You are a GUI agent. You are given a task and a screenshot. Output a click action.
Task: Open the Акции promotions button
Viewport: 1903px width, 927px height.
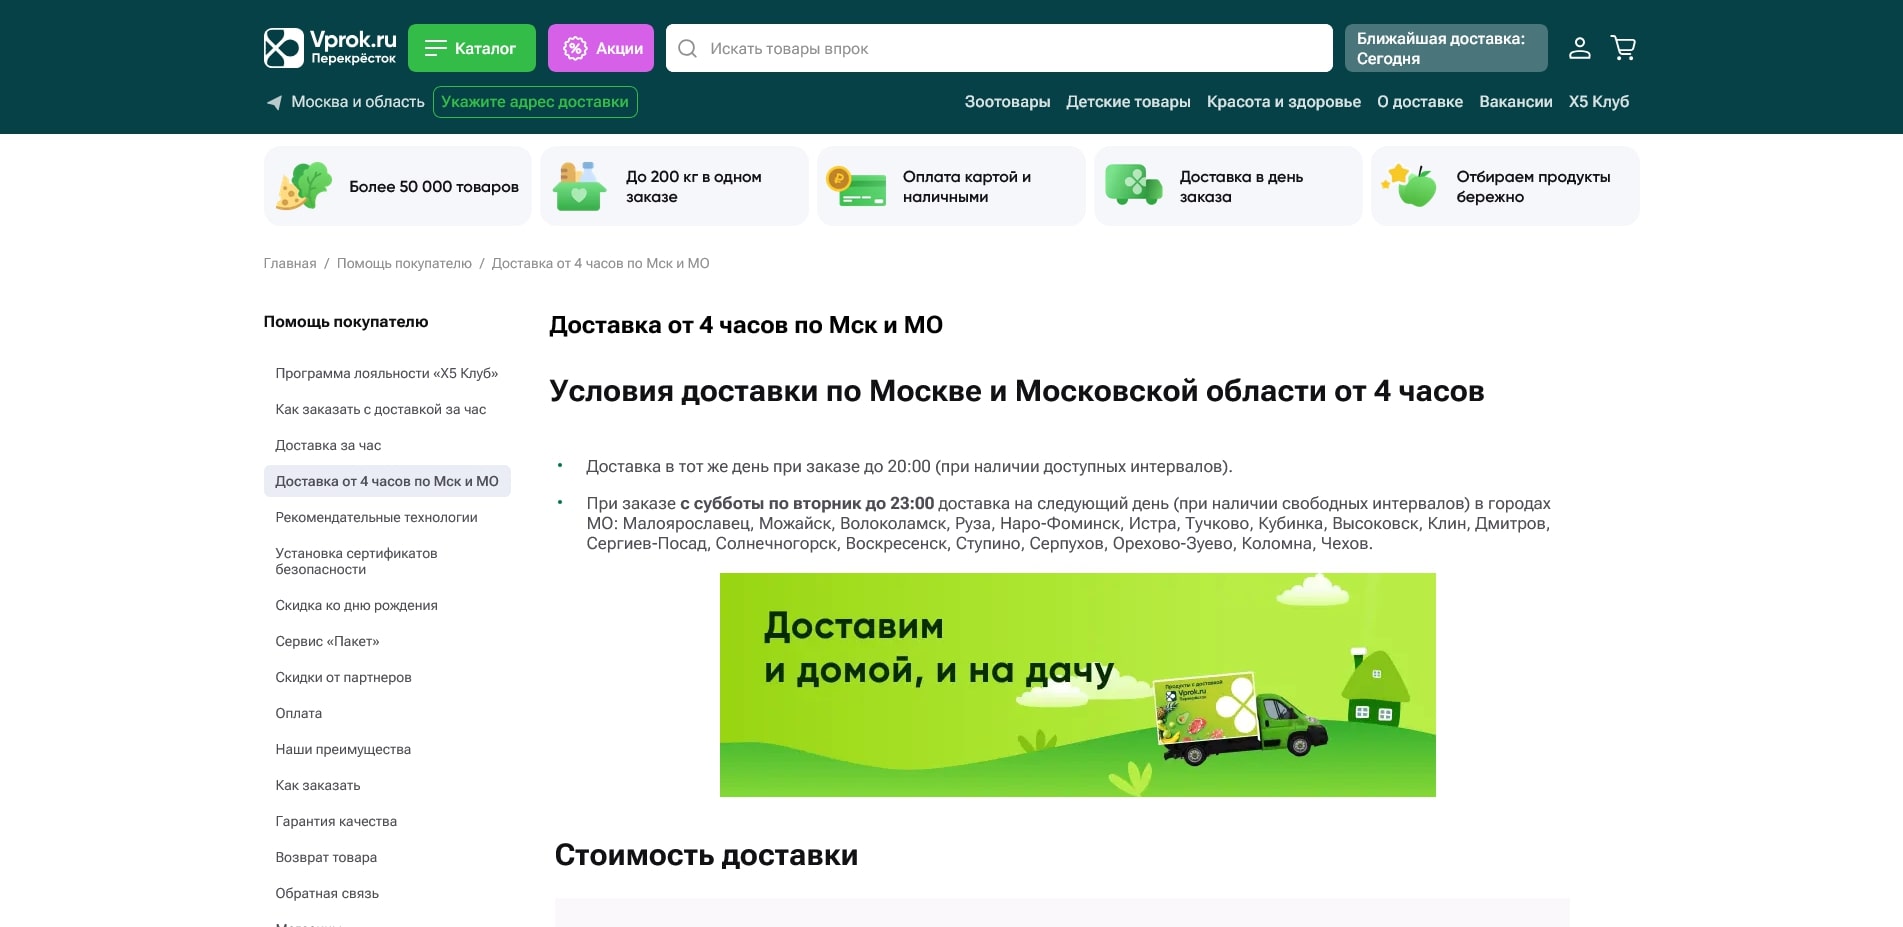click(600, 47)
